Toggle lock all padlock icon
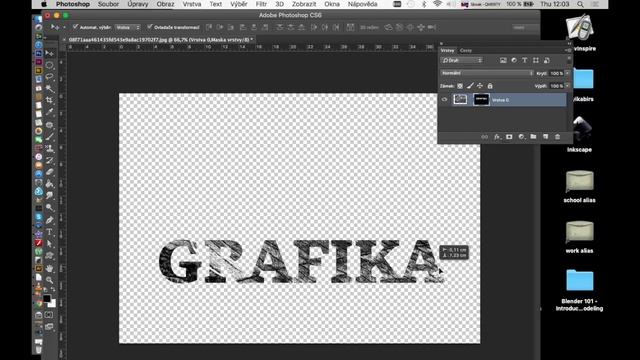Image resolution: width=640 pixels, height=360 pixels. pos(490,86)
